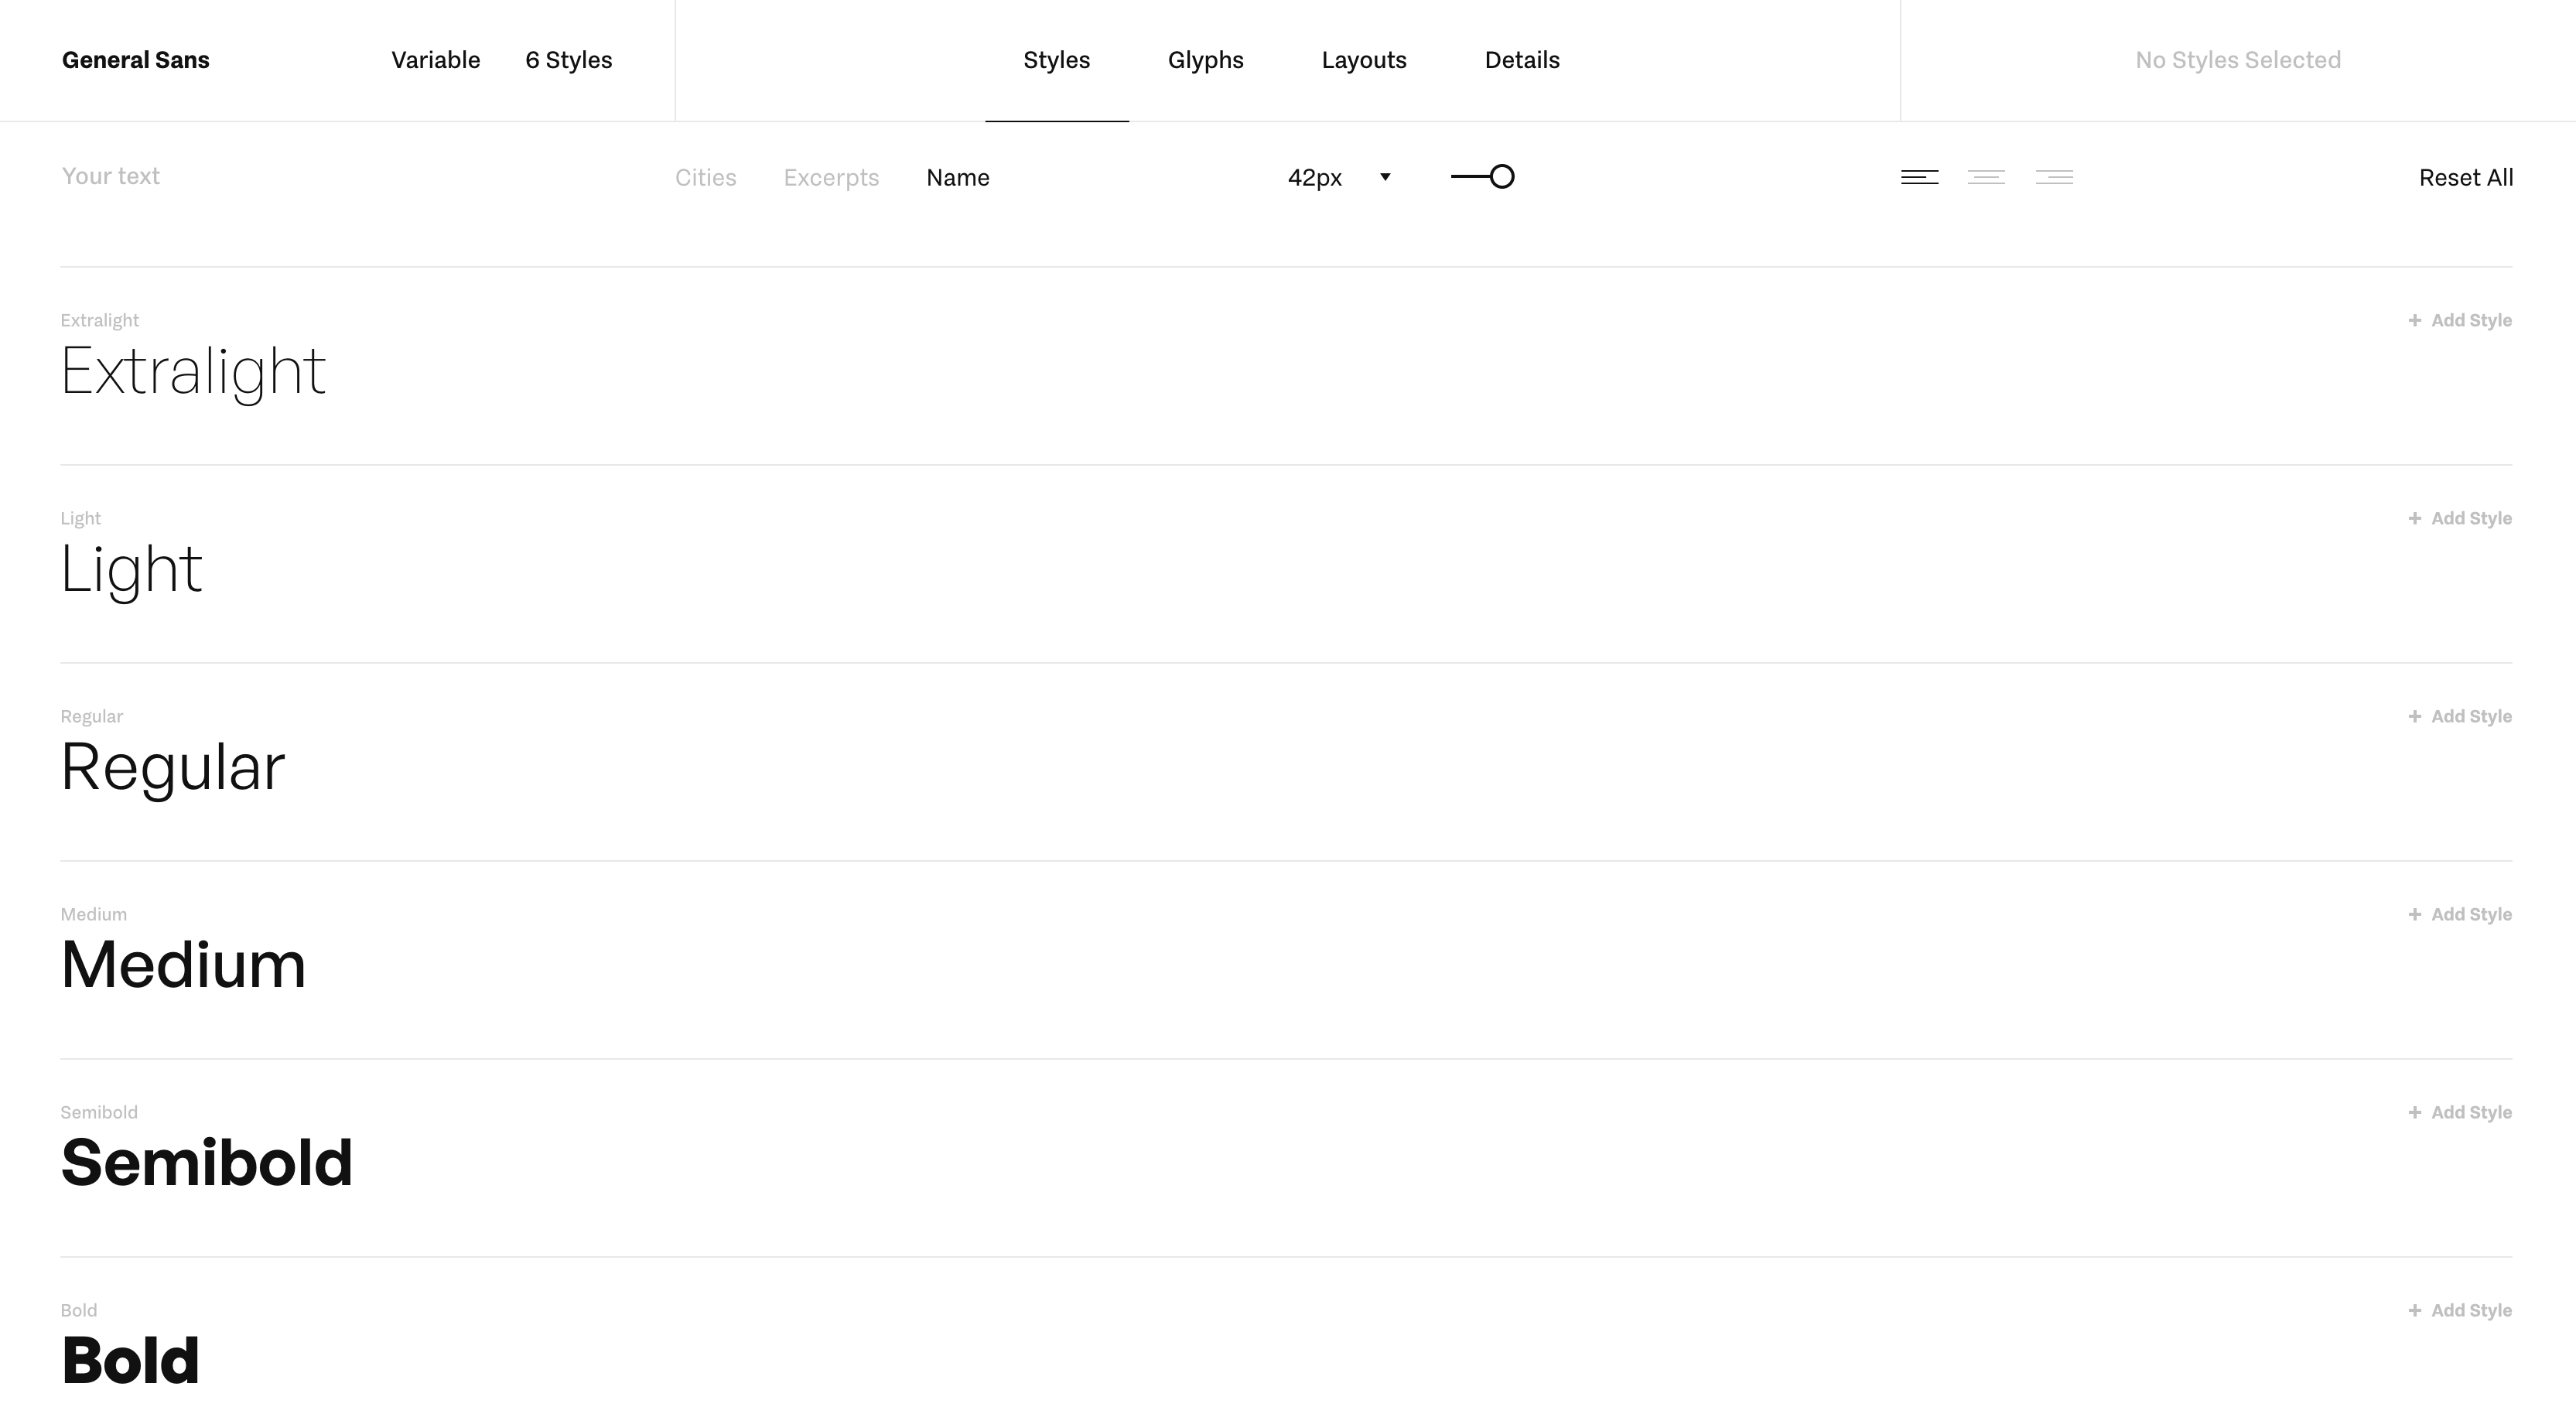Set text alignment to center
2576x1414 pixels.
click(x=1986, y=177)
